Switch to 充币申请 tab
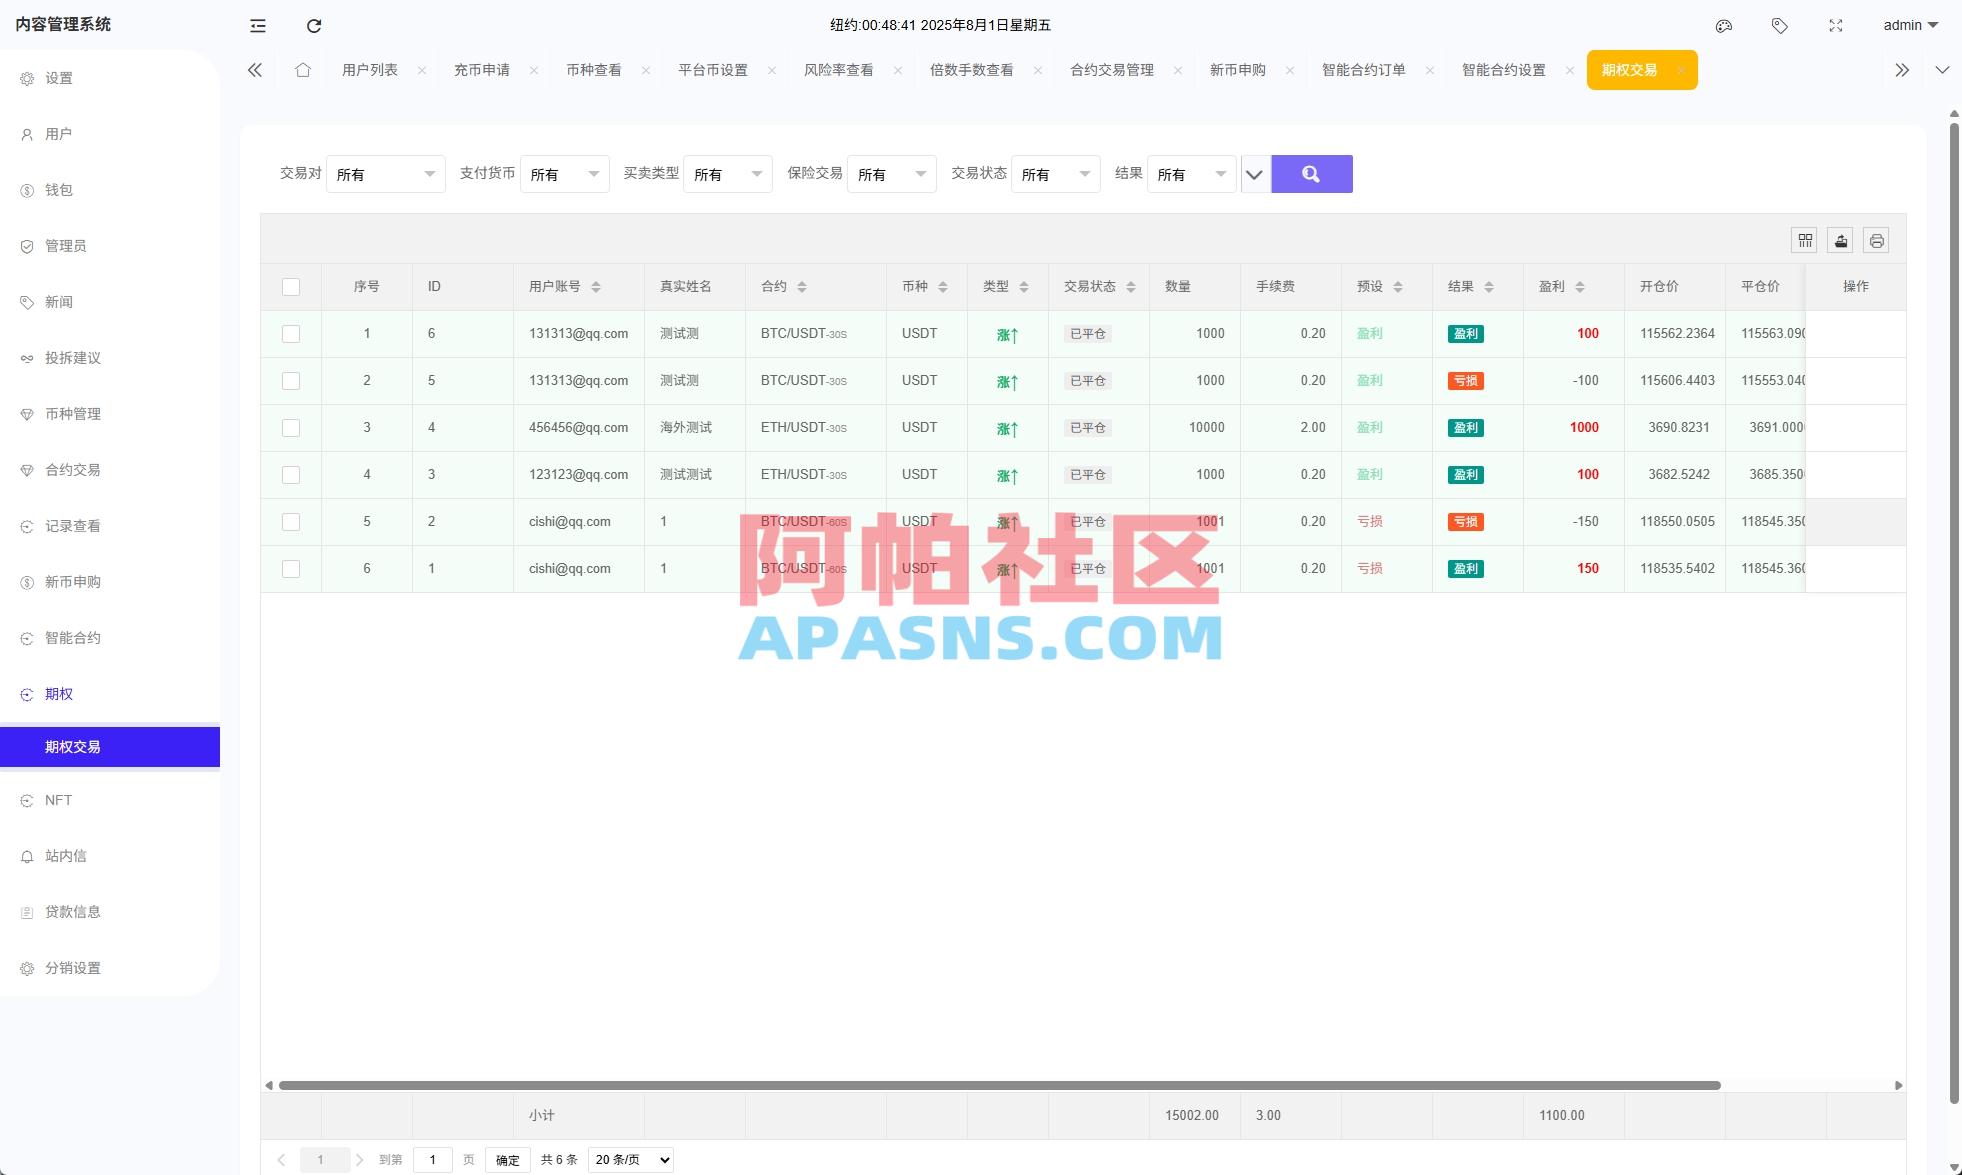1962x1175 pixels. [x=482, y=70]
